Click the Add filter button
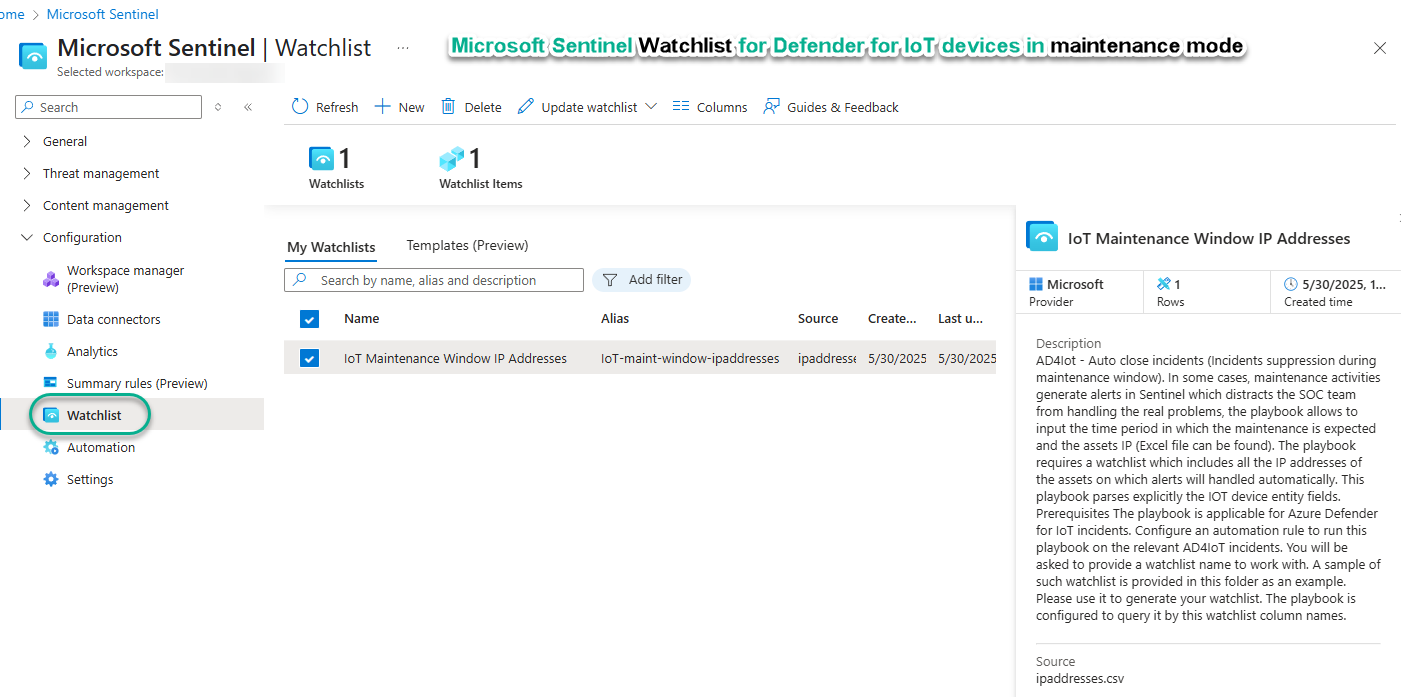1401x697 pixels. point(642,280)
